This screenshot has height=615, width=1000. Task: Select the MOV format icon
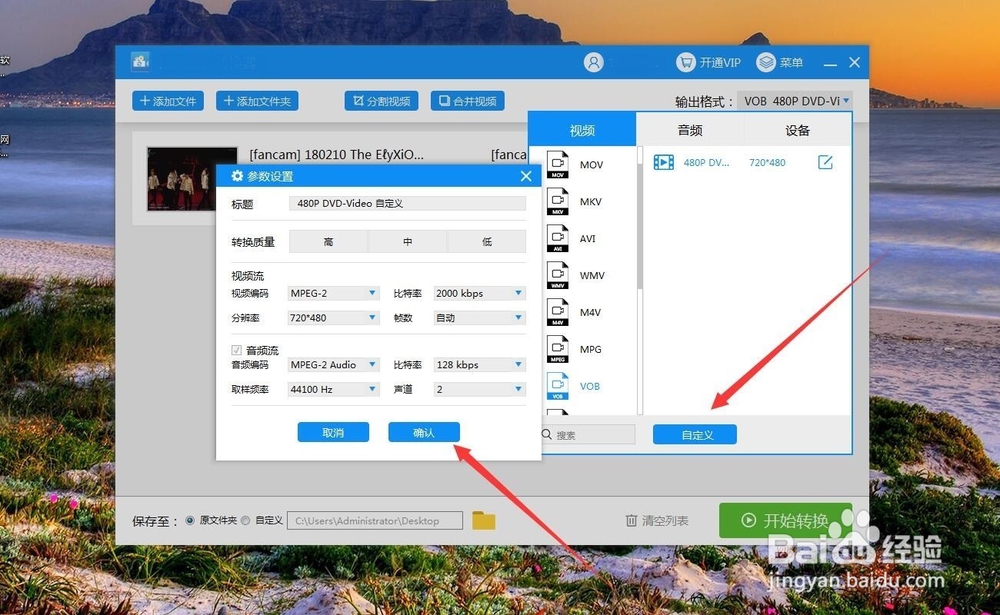click(557, 164)
